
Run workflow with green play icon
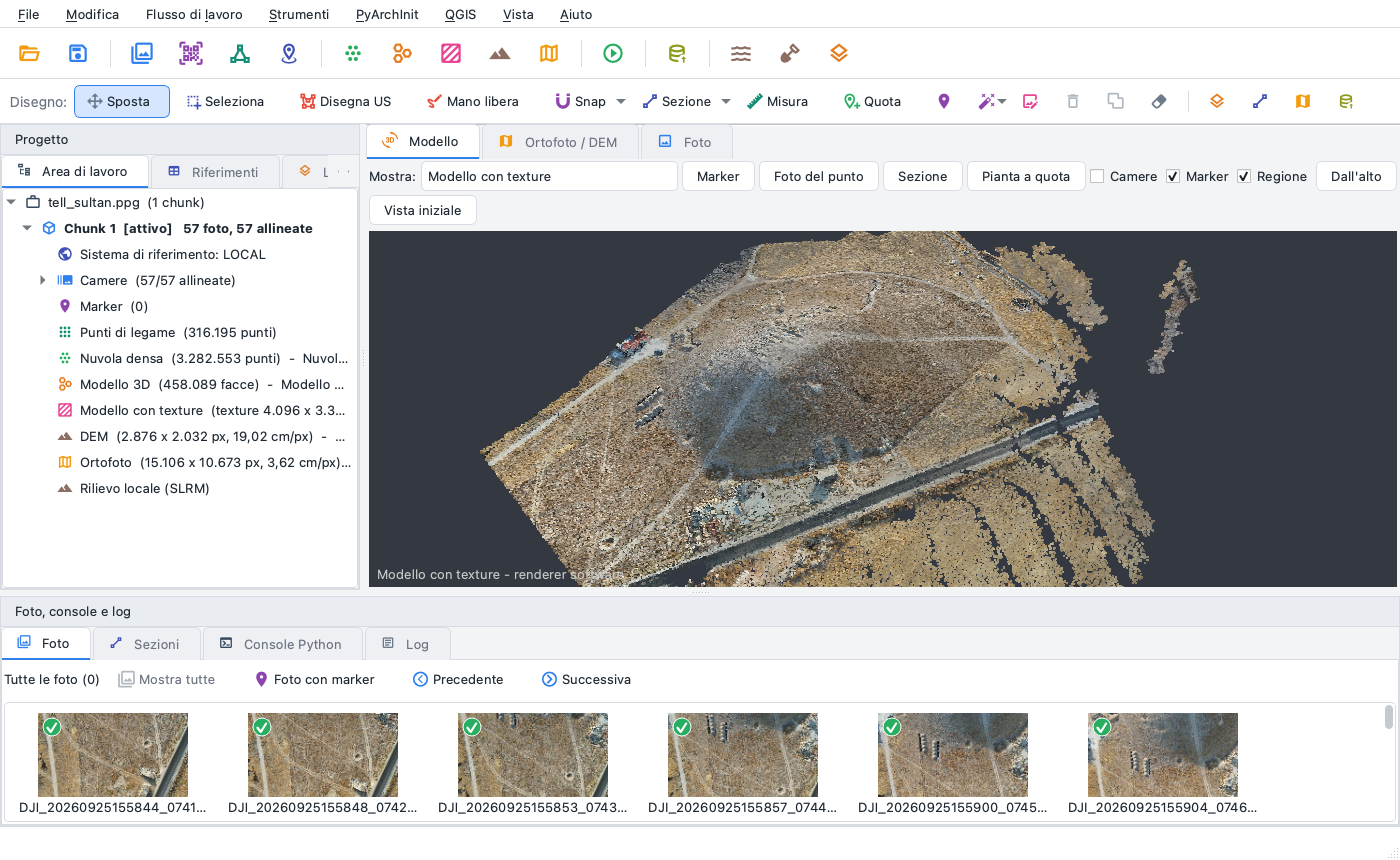(x=613, y=53)
